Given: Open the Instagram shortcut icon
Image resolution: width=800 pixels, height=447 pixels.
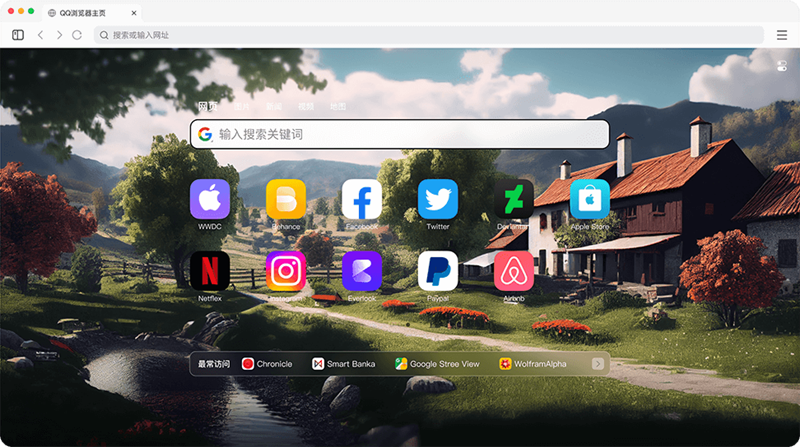Looking at the screenshot, I should [x=286, y=271].
